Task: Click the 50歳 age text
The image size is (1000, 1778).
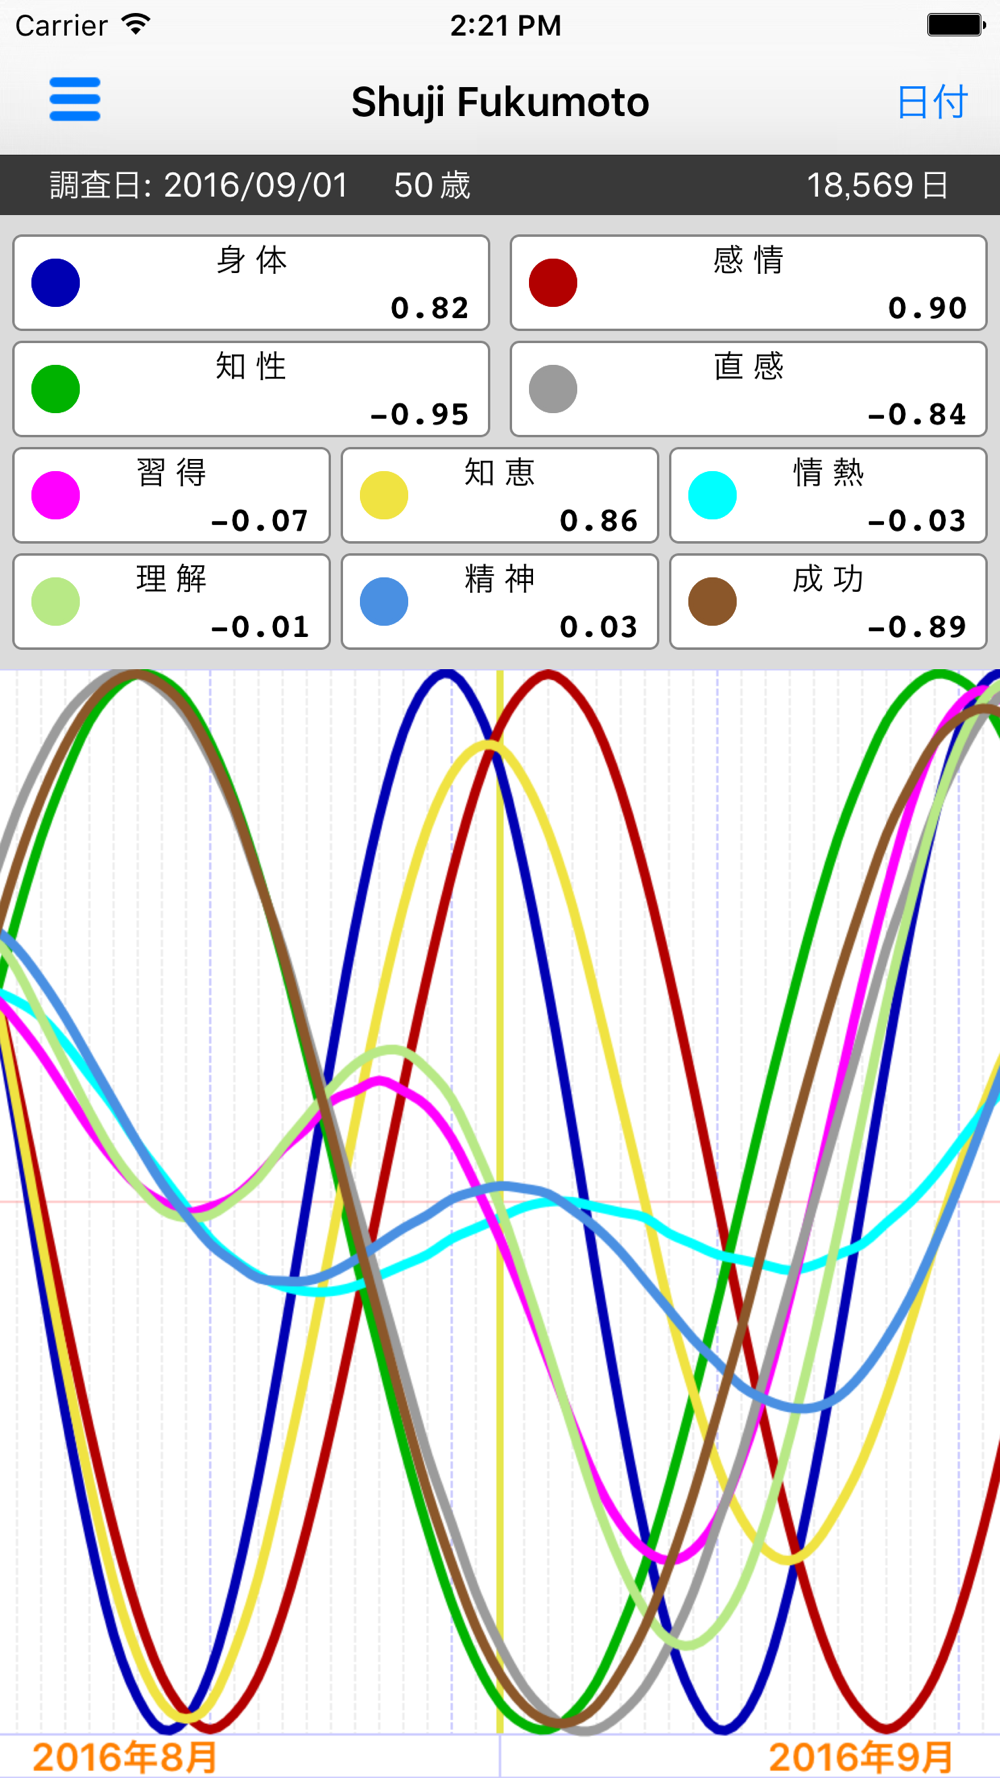Action: coord(432,185)
